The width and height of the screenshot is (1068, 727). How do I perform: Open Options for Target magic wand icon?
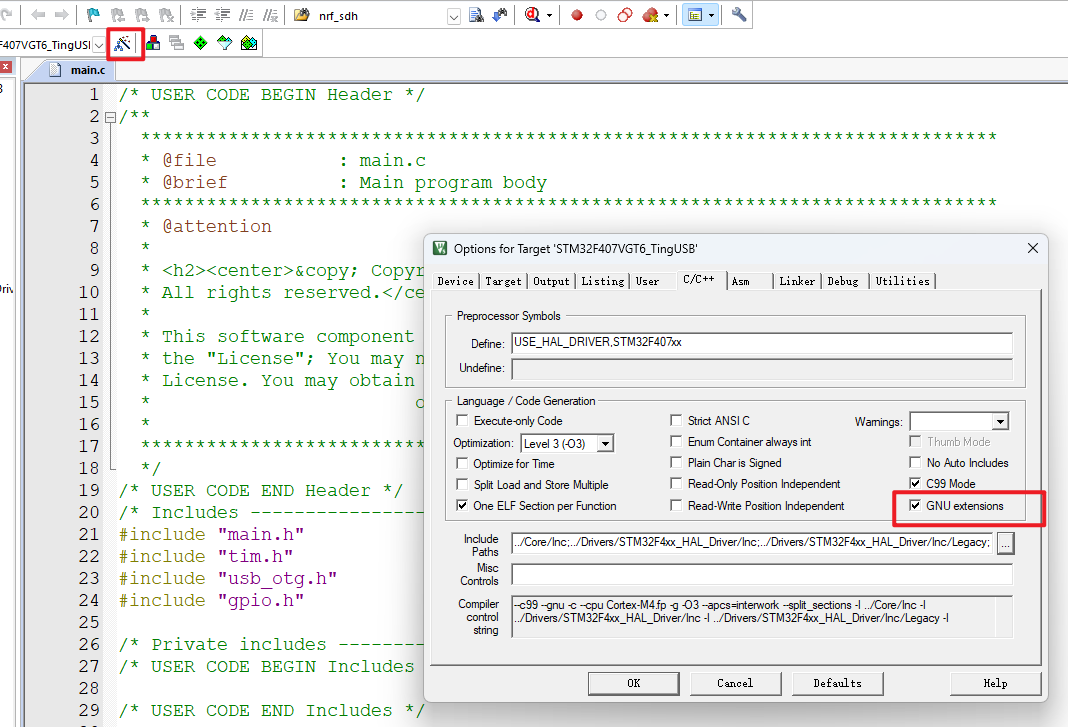(x=123, y=44)
